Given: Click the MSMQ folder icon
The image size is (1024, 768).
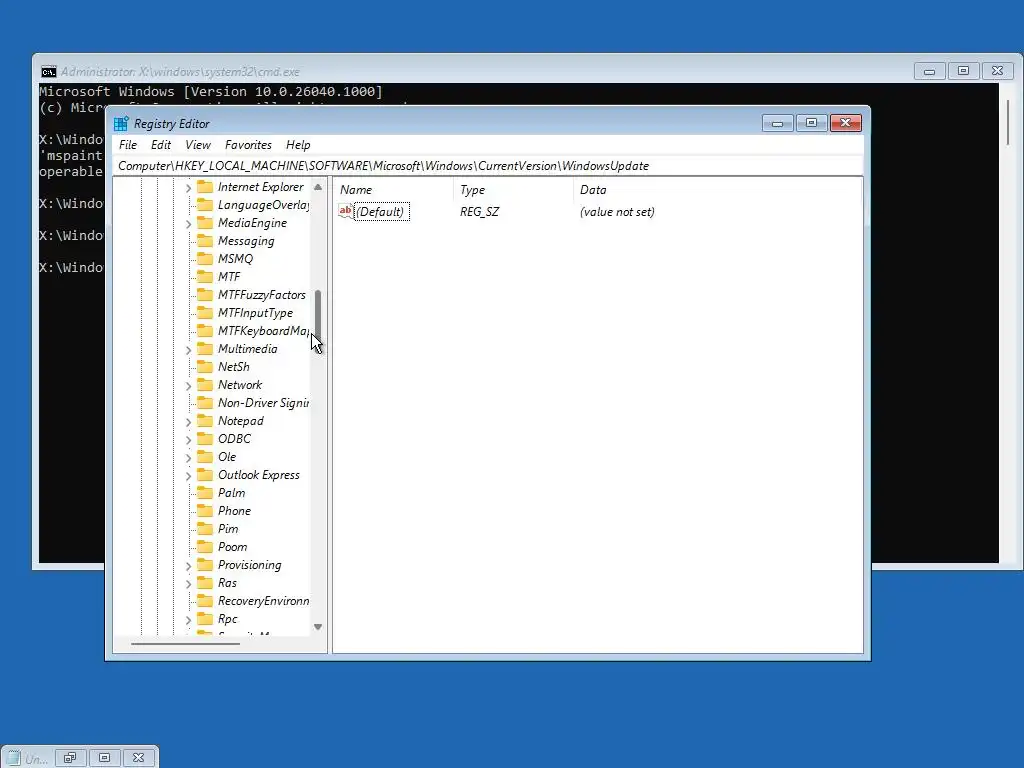Looking at the screenshot, I should tap(205, 259).
